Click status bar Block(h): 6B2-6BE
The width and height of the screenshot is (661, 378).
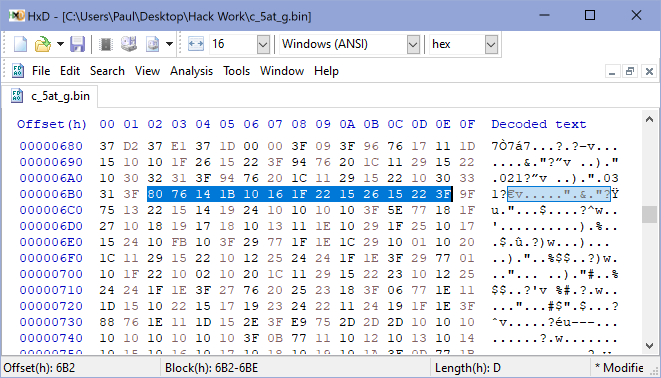pos(211,368)
